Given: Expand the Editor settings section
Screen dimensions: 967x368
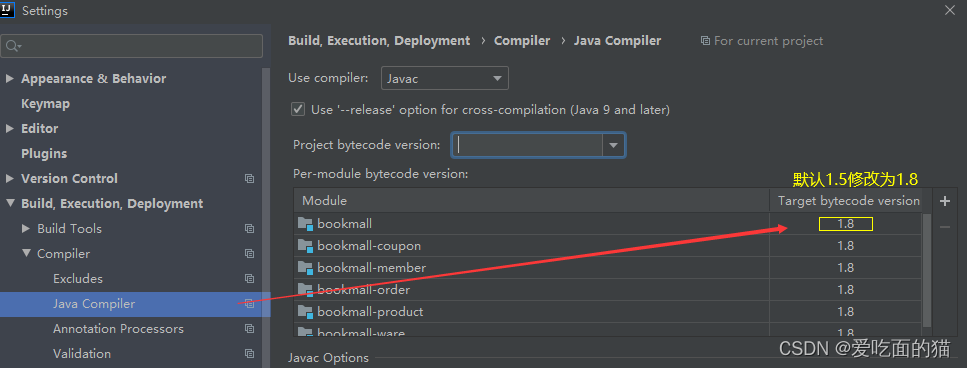Looking at the screenshot, I should pyautogui.click(x=9, y=128).
